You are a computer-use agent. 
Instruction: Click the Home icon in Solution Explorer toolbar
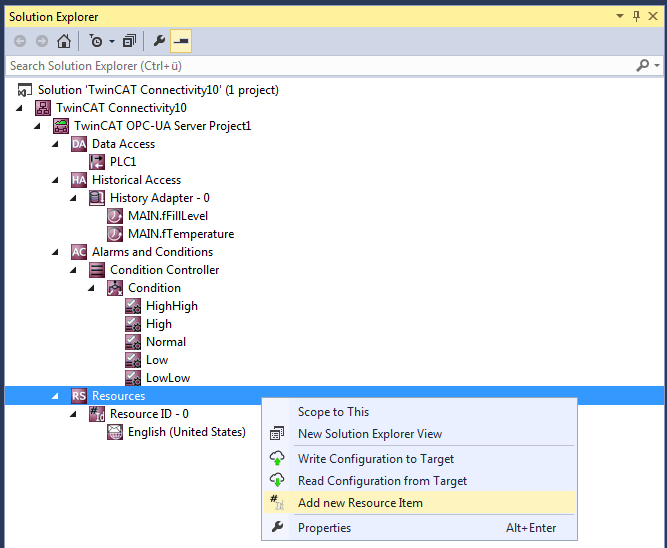64,41
